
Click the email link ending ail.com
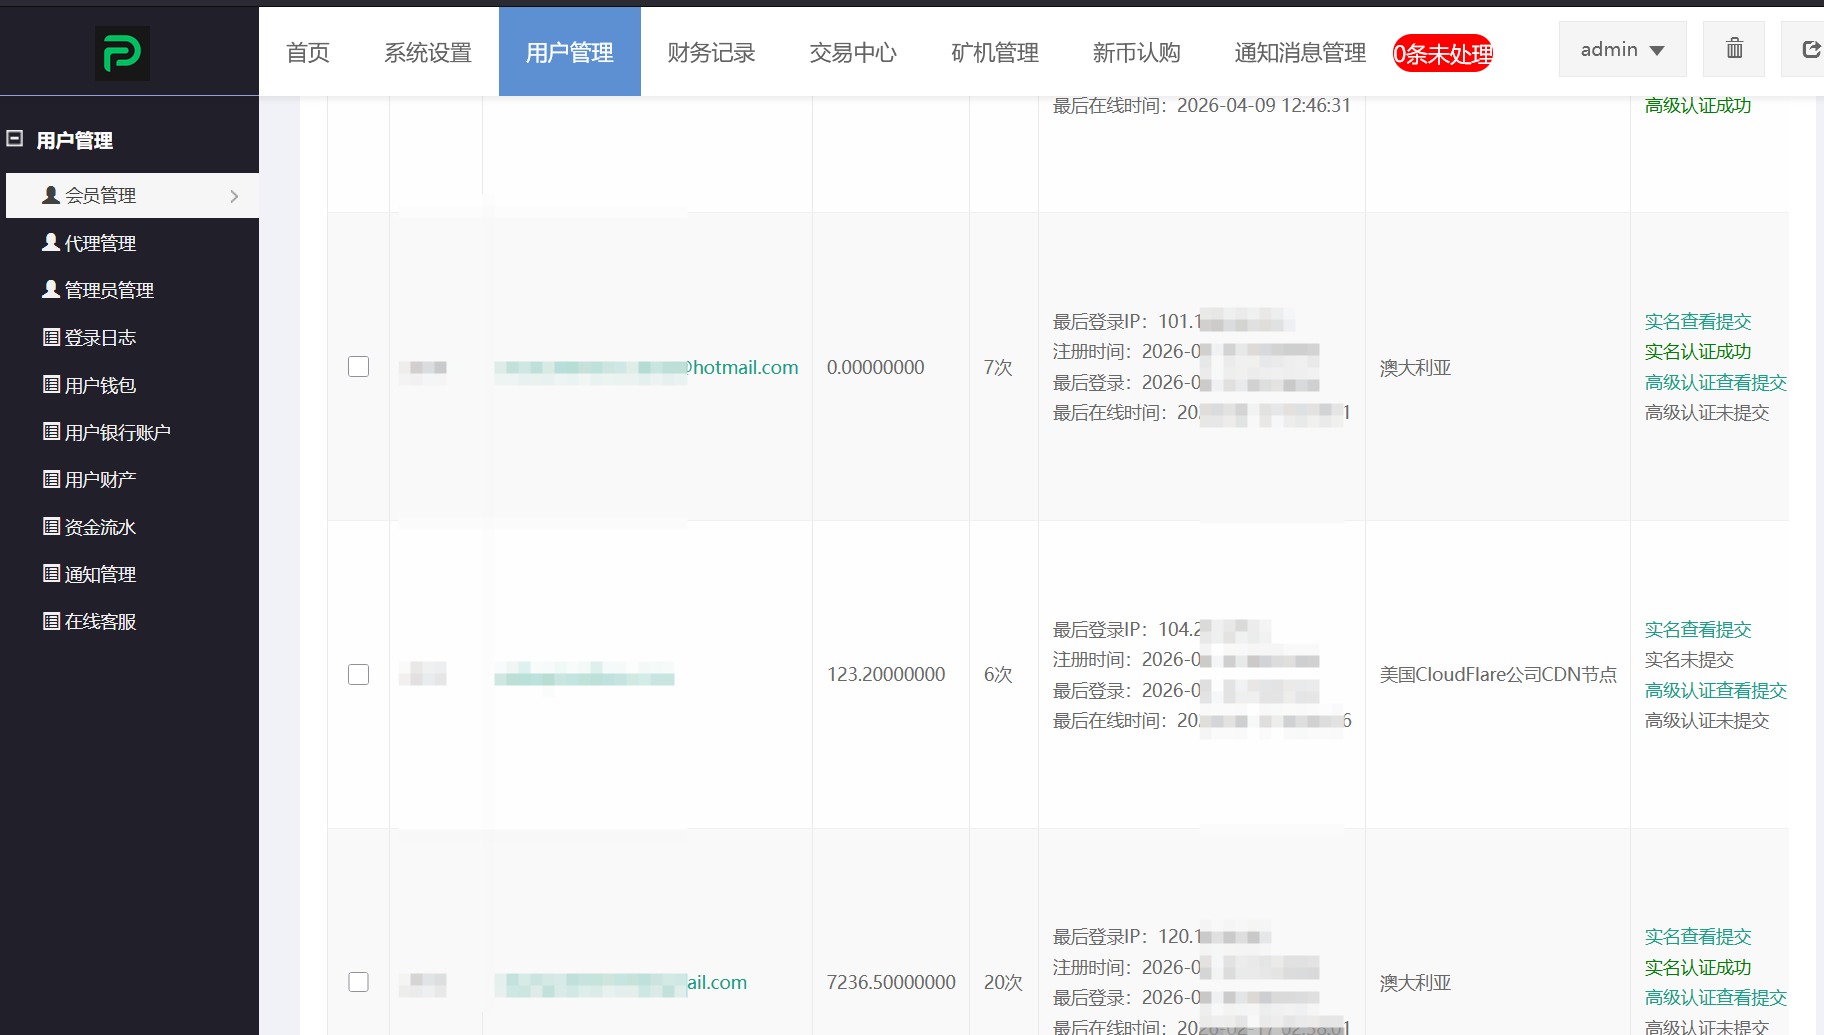click(620, 982)
